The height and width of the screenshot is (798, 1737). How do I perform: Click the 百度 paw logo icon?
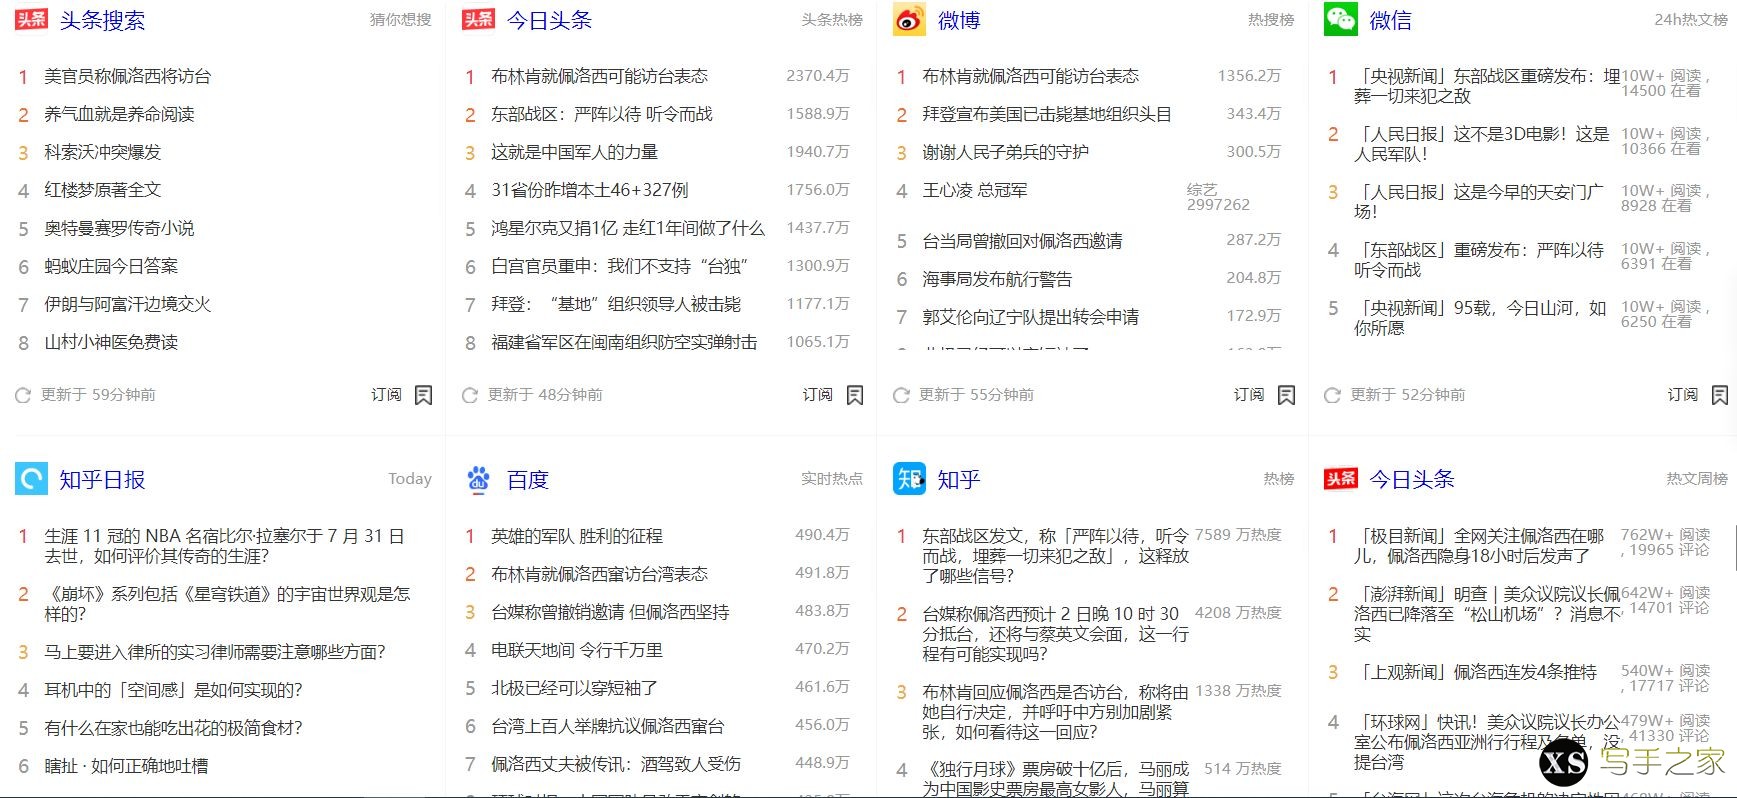pos(478,479)
